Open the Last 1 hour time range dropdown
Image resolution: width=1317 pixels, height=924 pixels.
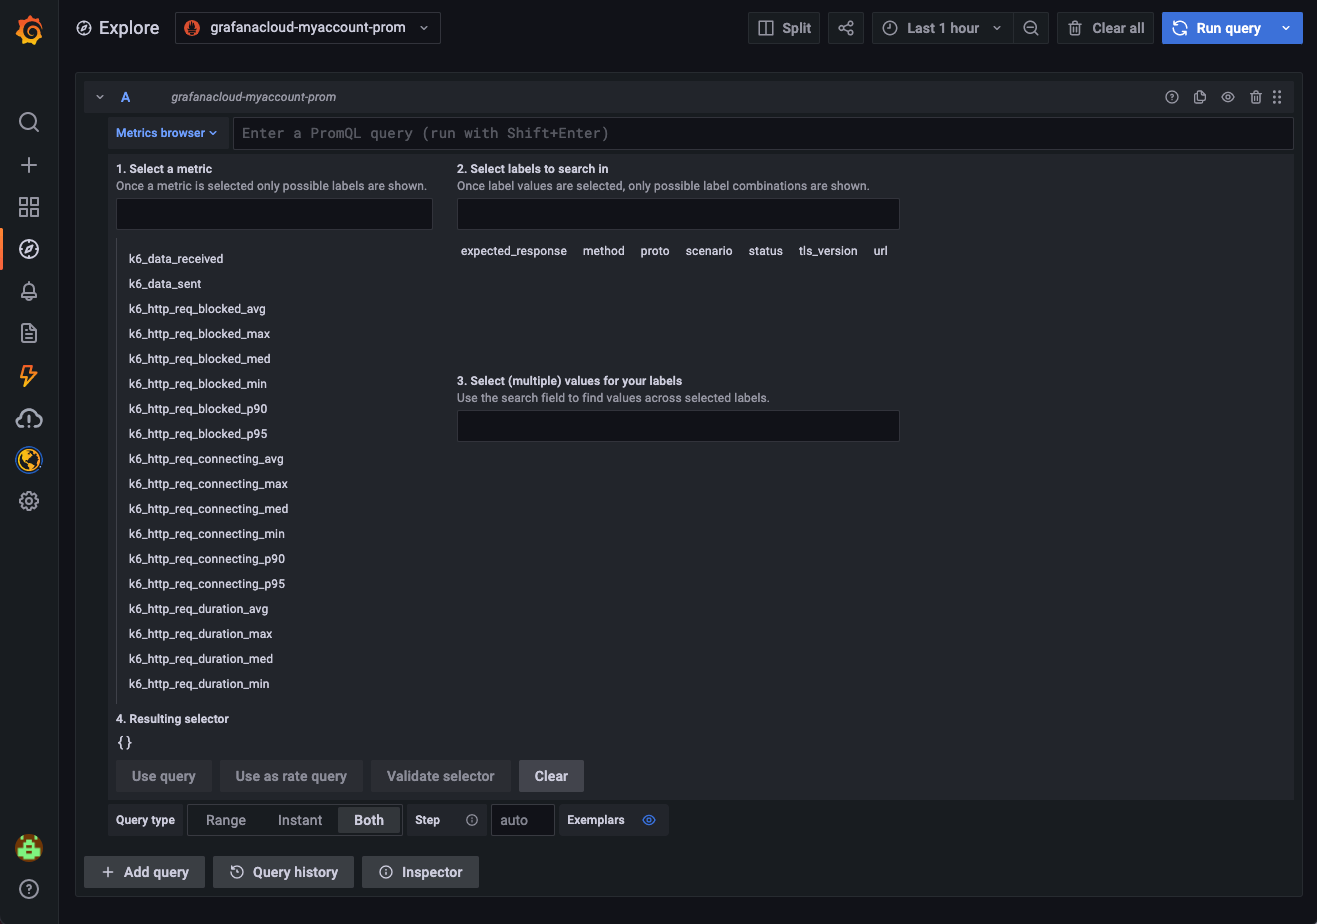[x=940, y=28]
